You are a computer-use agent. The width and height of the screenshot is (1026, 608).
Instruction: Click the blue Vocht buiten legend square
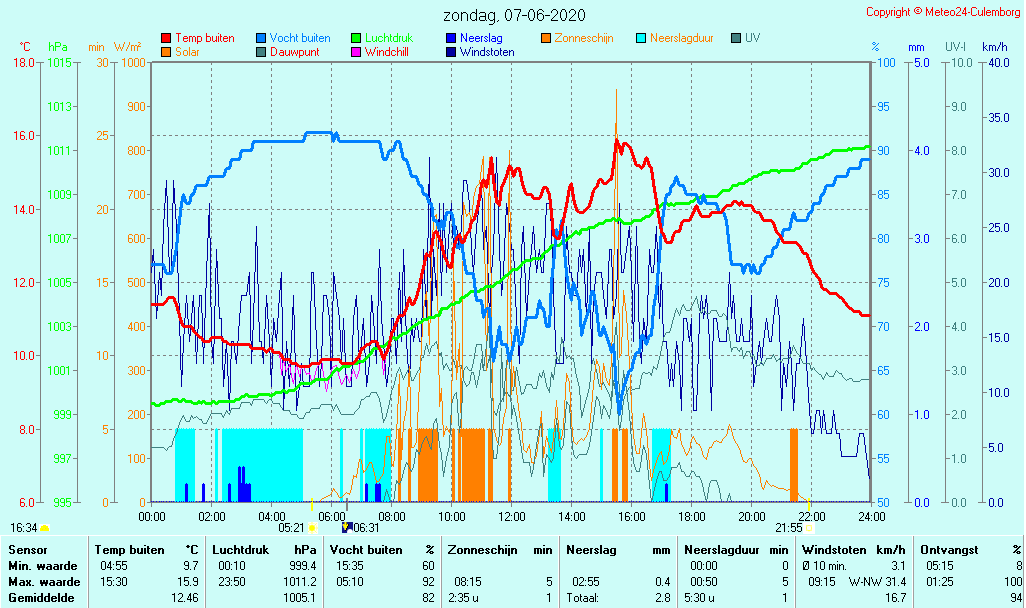[x=261, y=39]
